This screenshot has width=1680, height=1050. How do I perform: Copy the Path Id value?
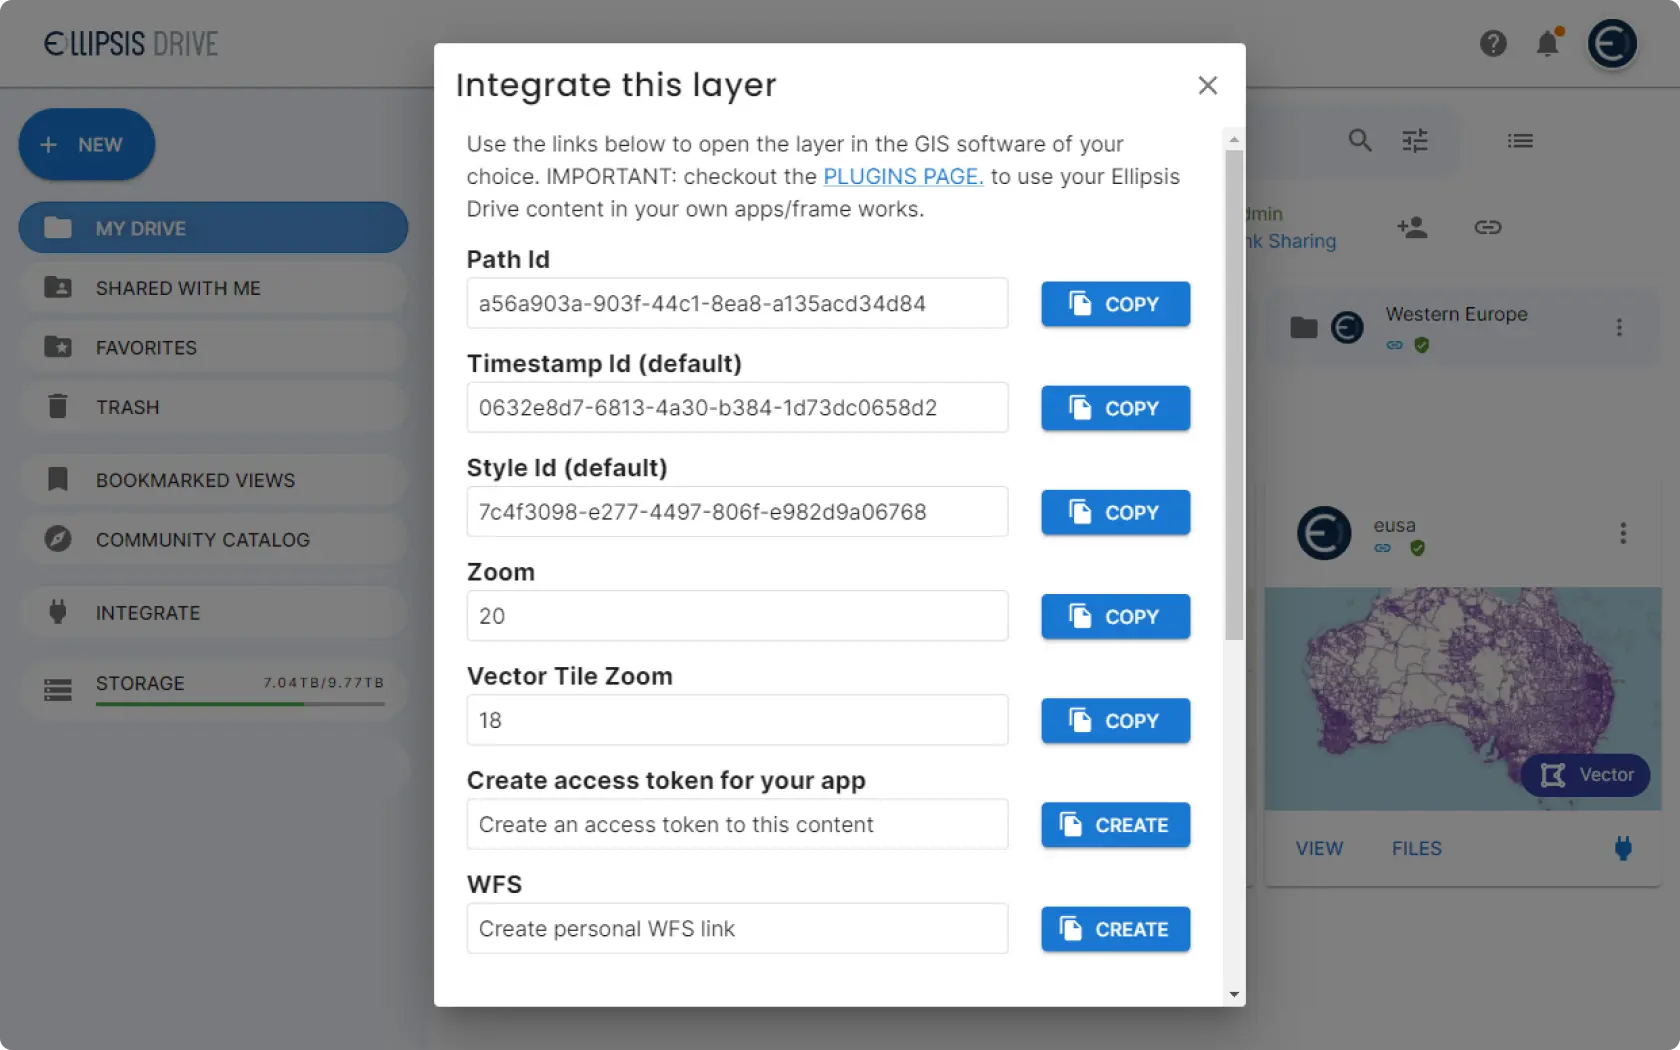(1115, 304)
